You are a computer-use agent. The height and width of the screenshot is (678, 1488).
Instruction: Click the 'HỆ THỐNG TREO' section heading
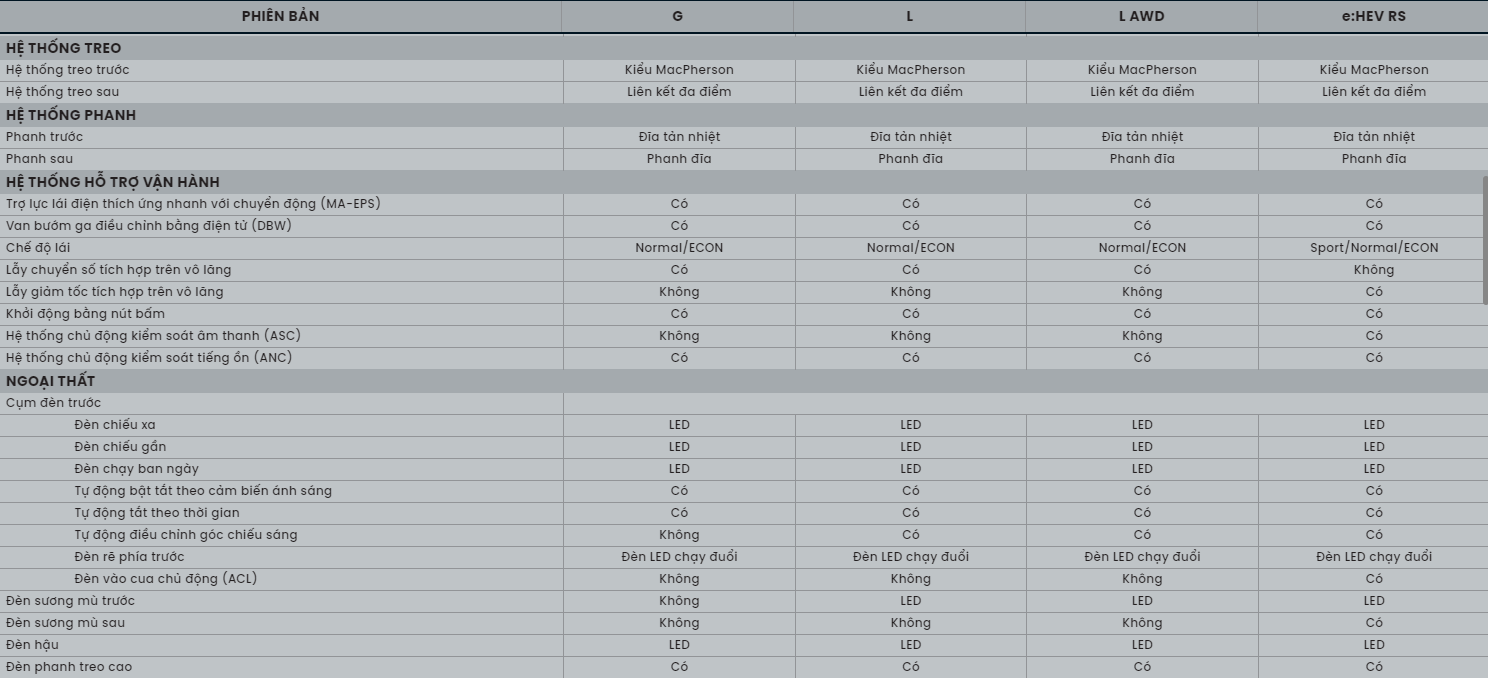63,48
